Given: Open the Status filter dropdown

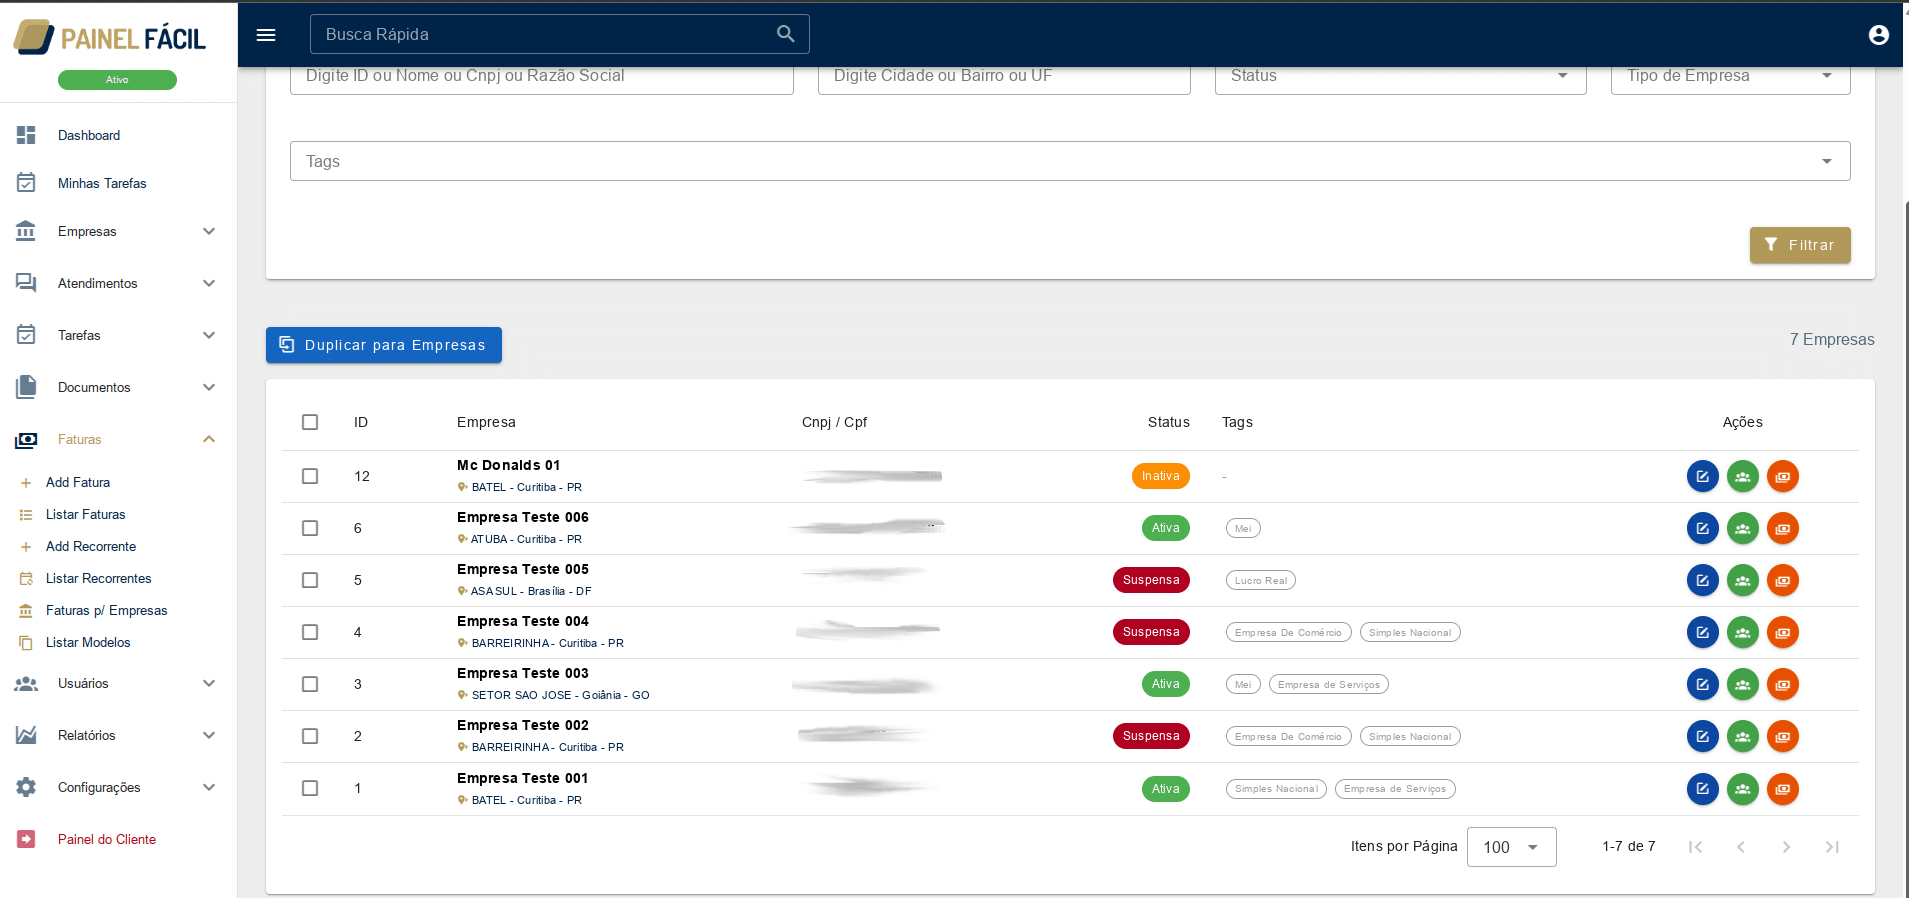Looking at the screenshot, I should [x=1399, y=76].
